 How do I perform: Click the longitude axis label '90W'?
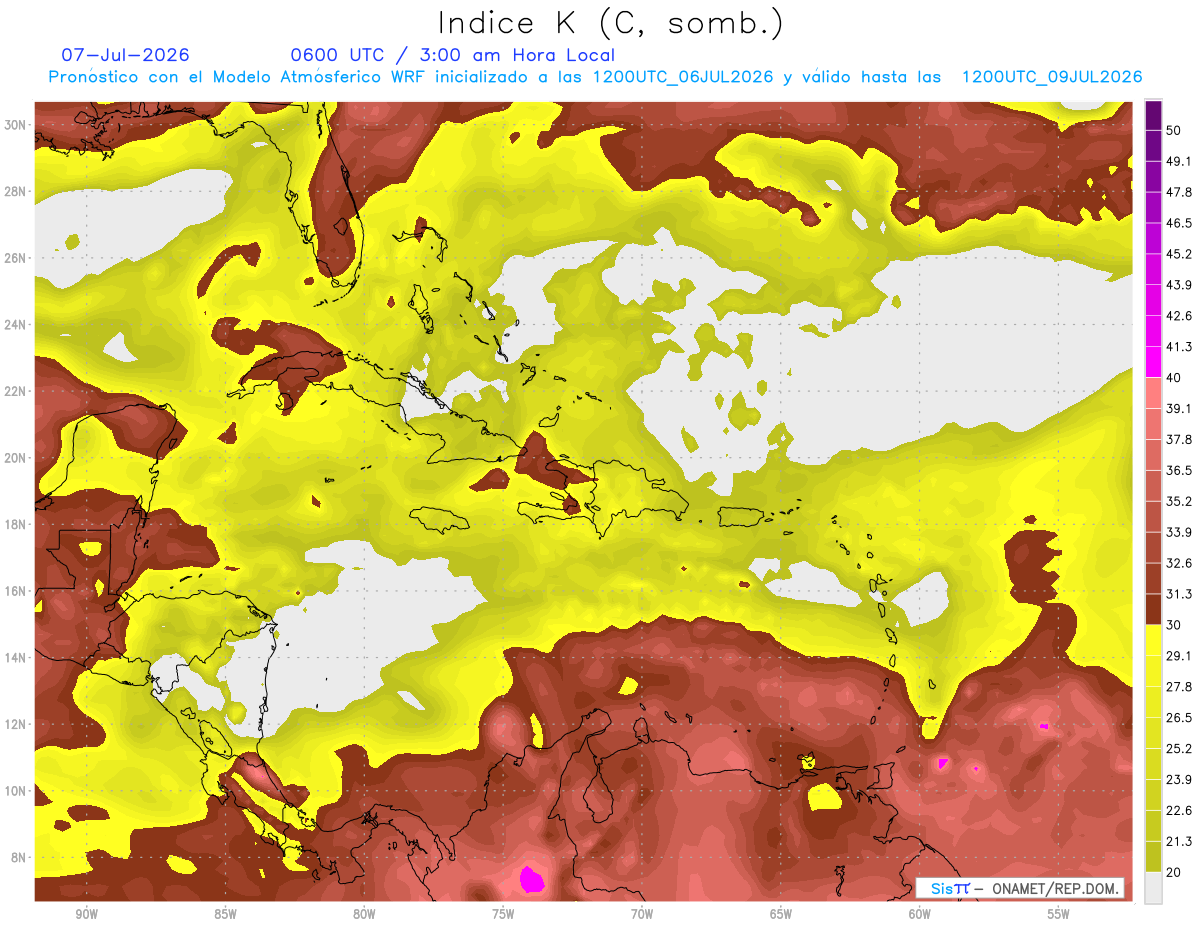tap(86, 914)
